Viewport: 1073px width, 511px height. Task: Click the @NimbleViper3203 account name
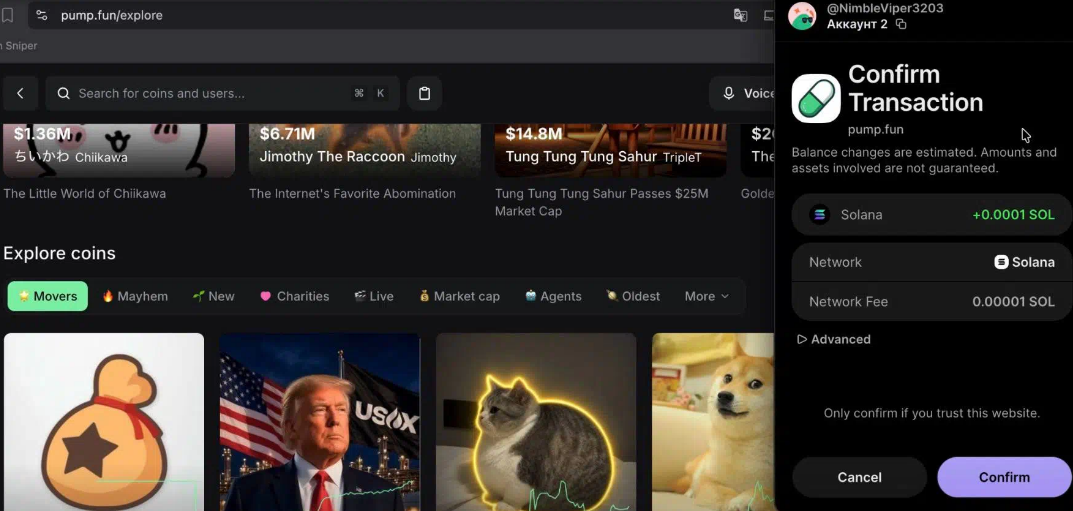point(885,8)
